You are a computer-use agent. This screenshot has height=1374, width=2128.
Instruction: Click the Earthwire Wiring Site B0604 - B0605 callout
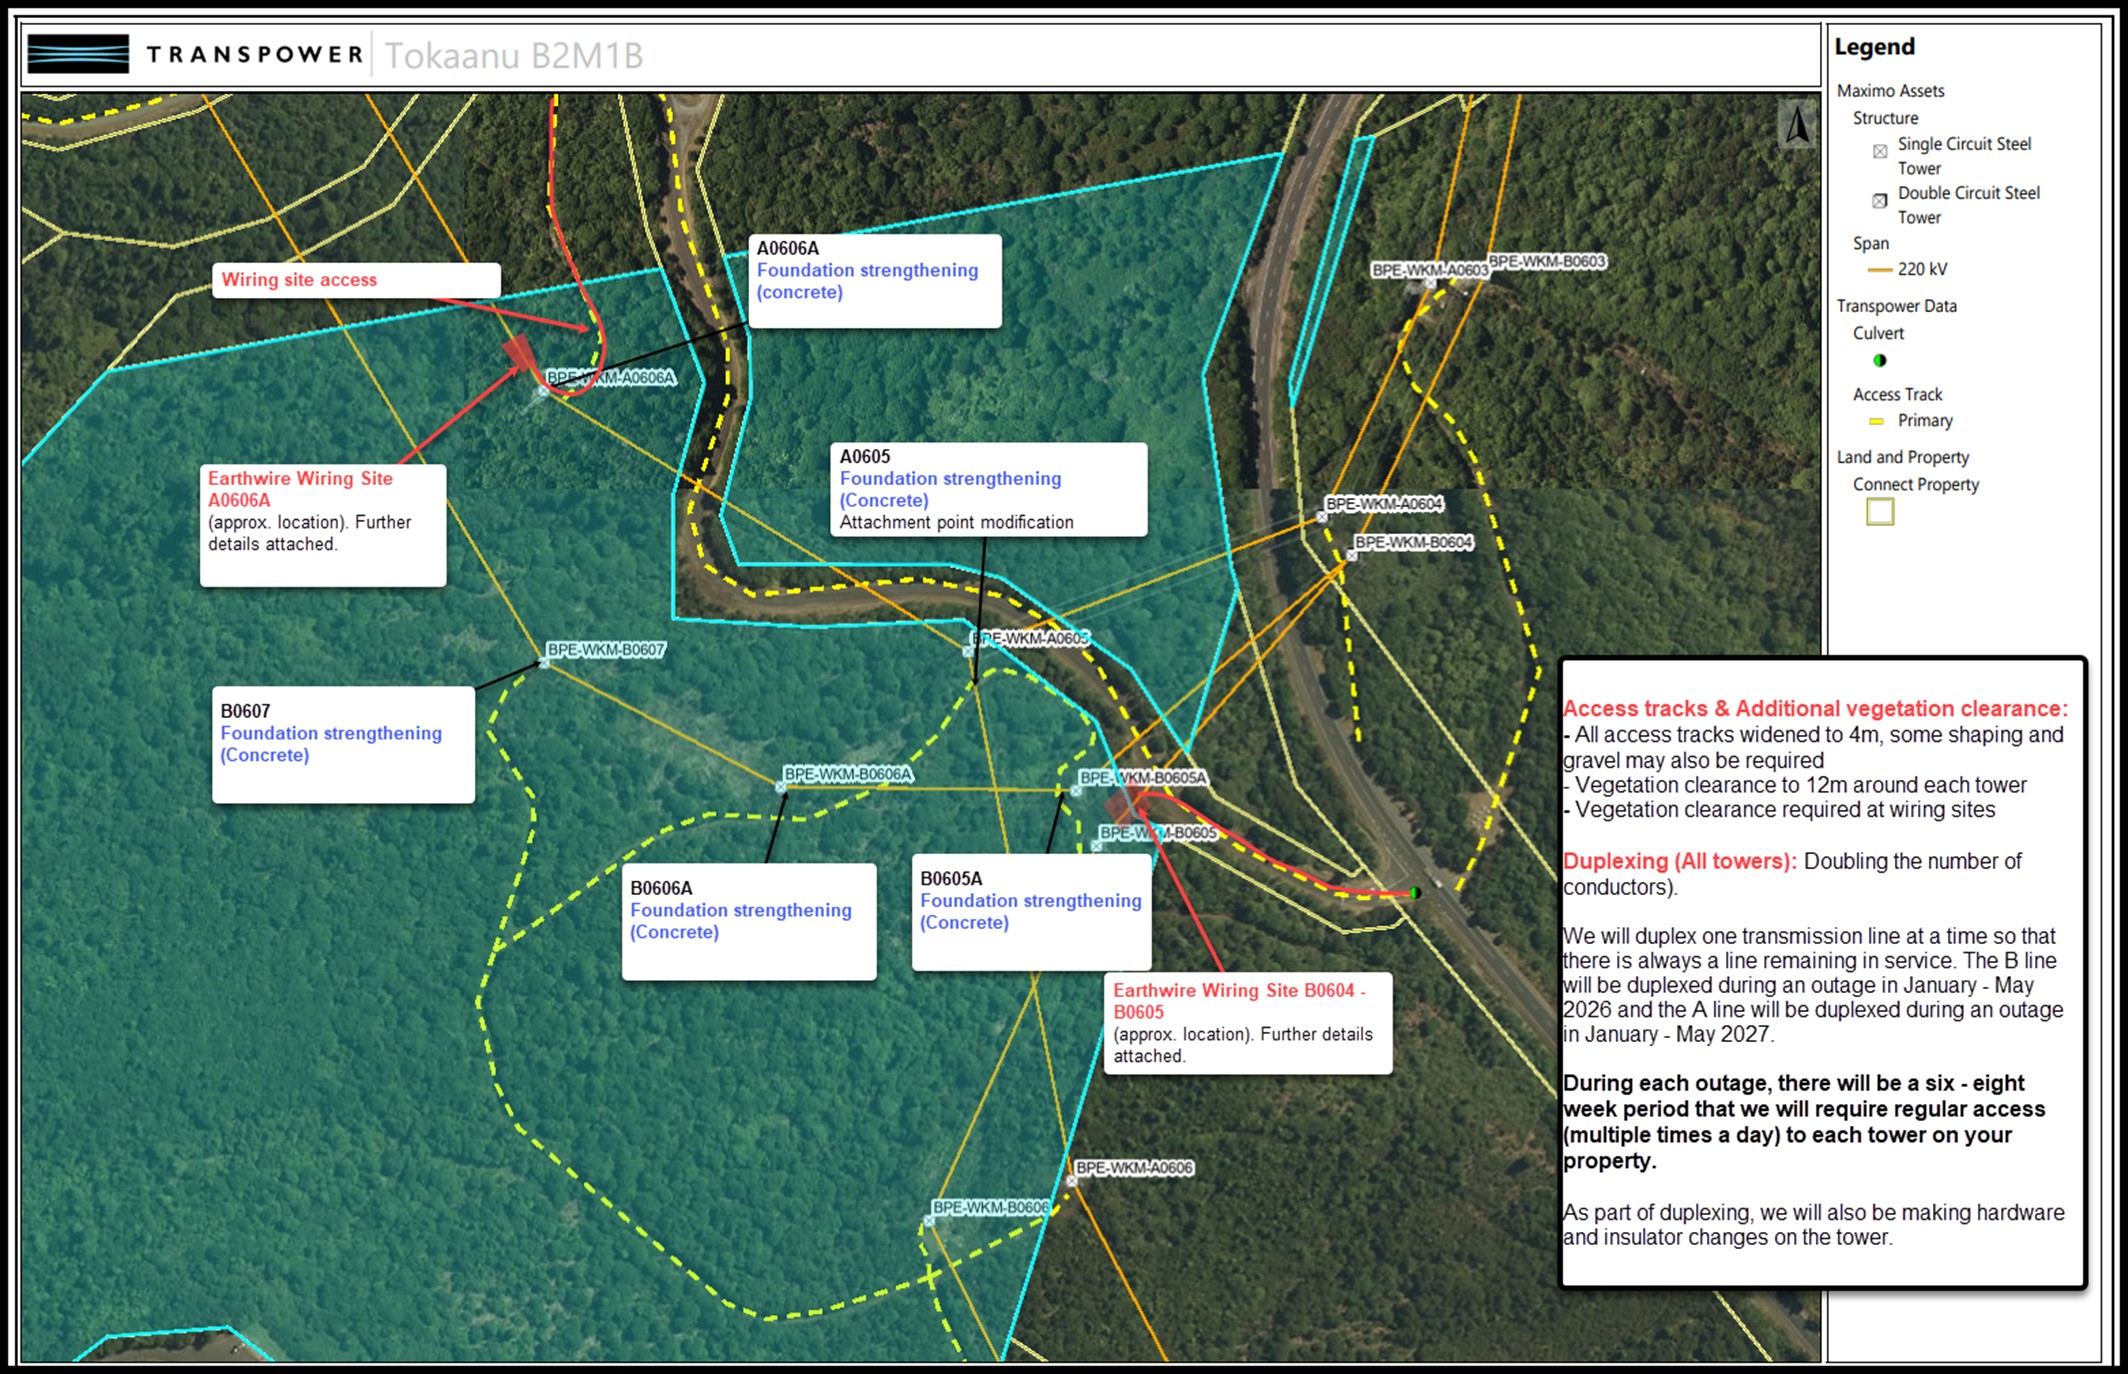(1247, 1022)
